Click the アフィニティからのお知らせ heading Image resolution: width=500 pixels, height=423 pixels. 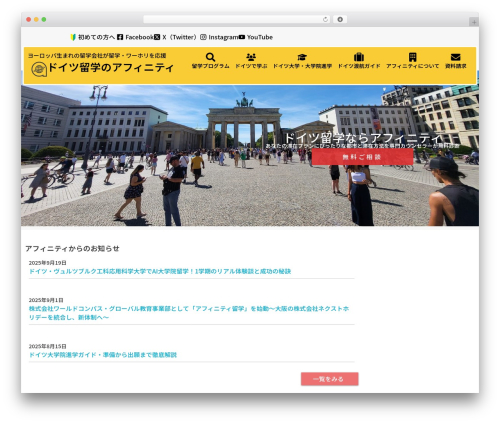pos(72,248)
